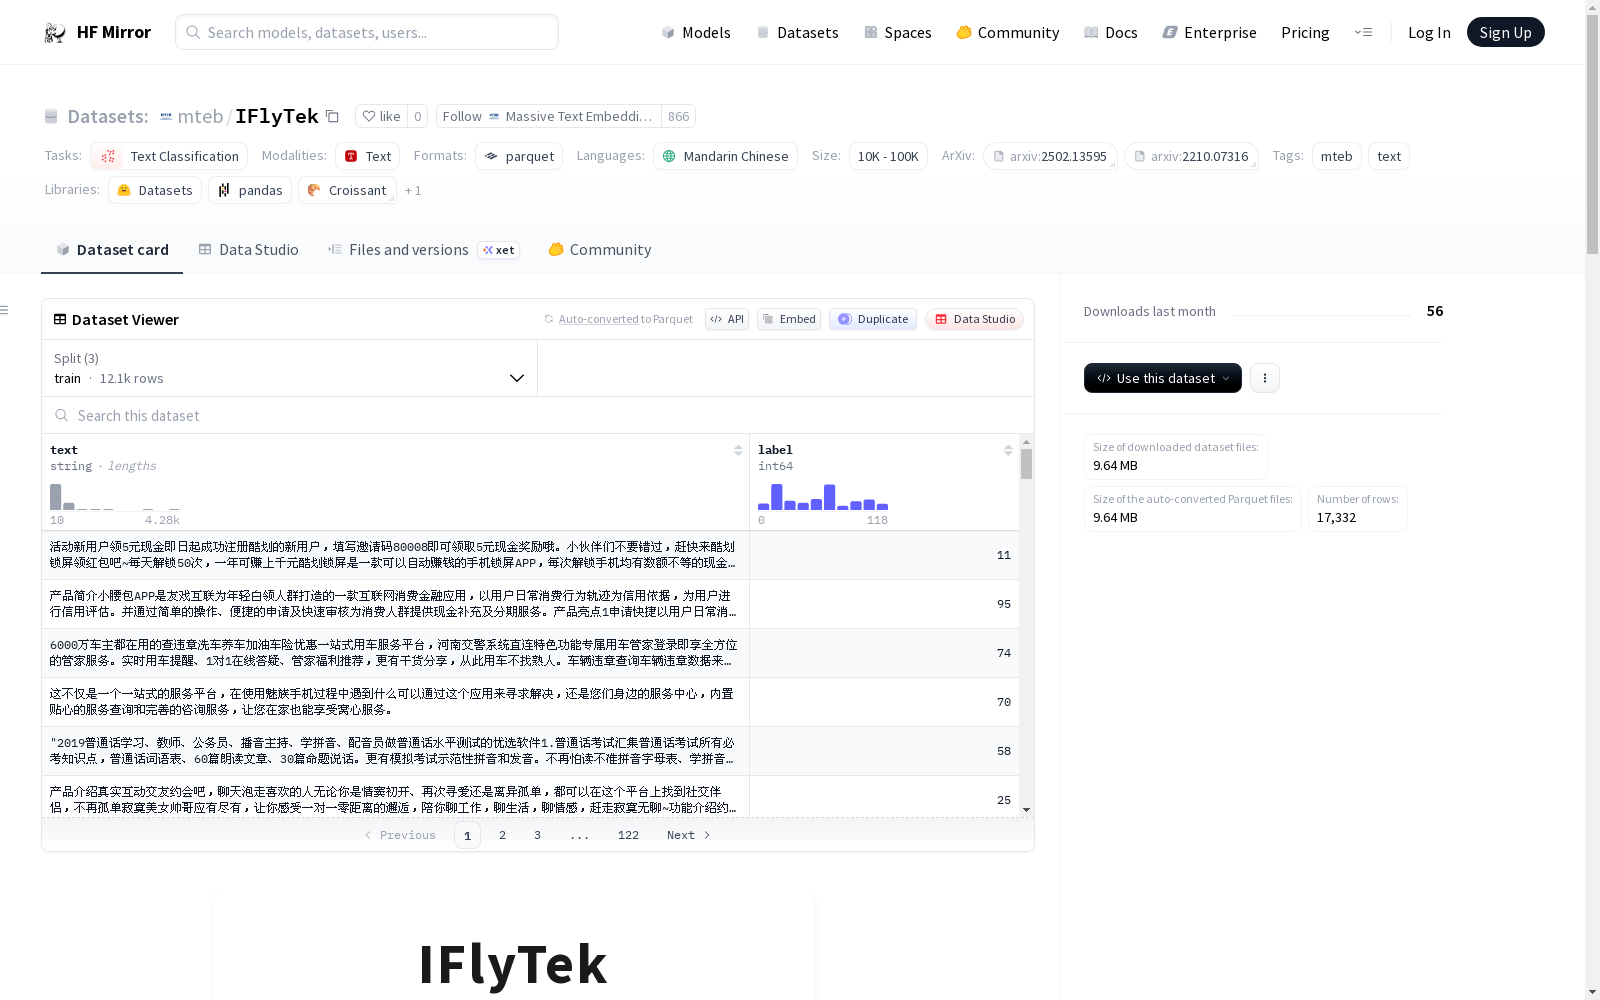Viewport: 1600px width, 1000px height.
Task: Click the like count 0
Action: point(418,117)
